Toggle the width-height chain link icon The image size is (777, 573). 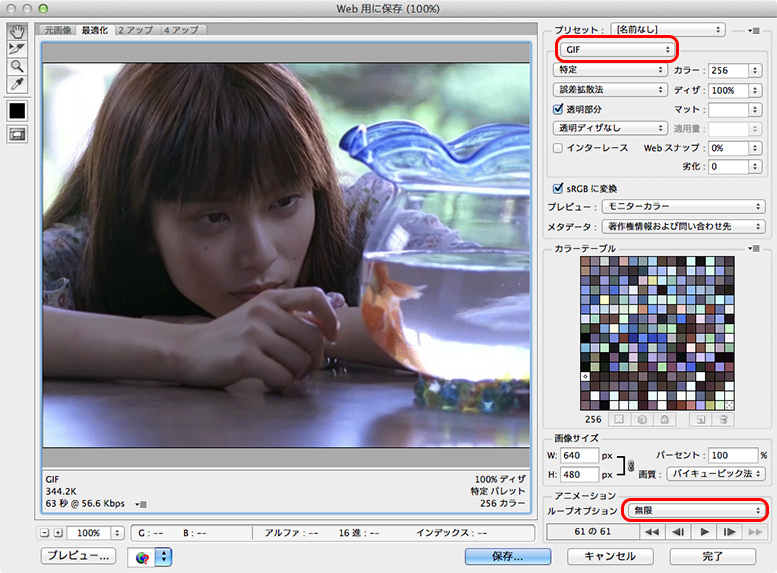[630, 465]
